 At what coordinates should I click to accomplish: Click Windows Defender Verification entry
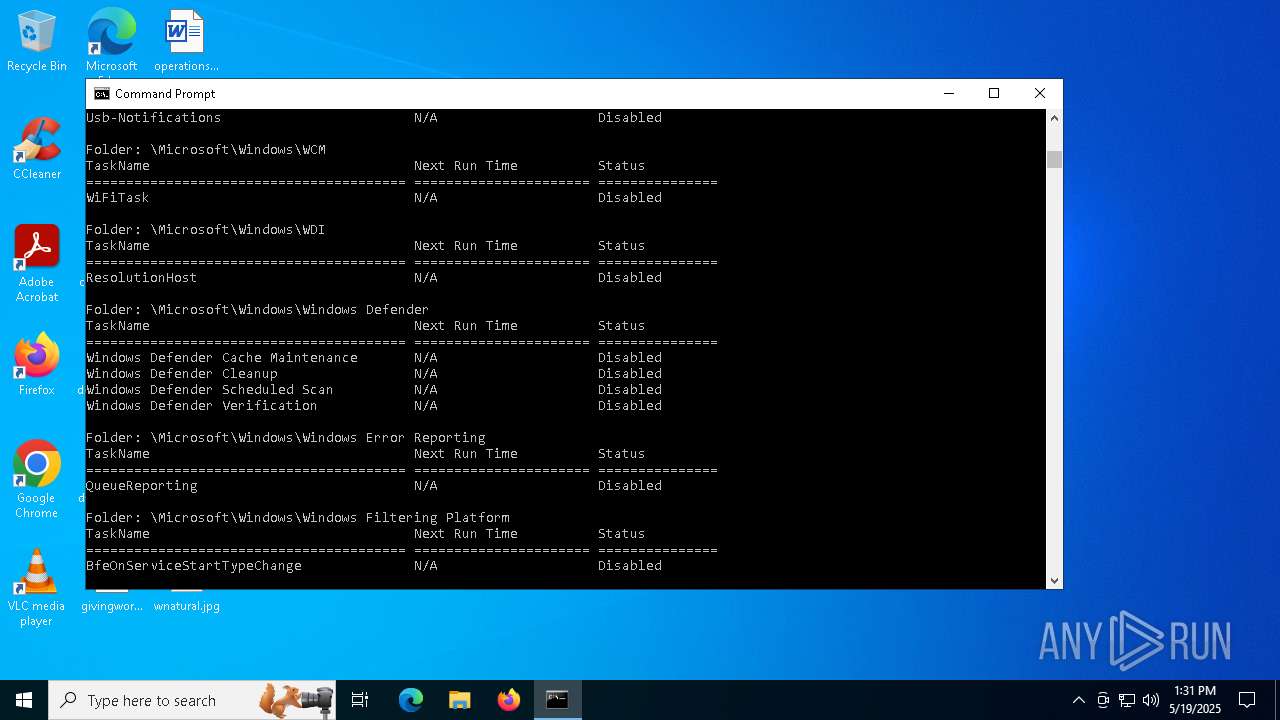[201, 406]
